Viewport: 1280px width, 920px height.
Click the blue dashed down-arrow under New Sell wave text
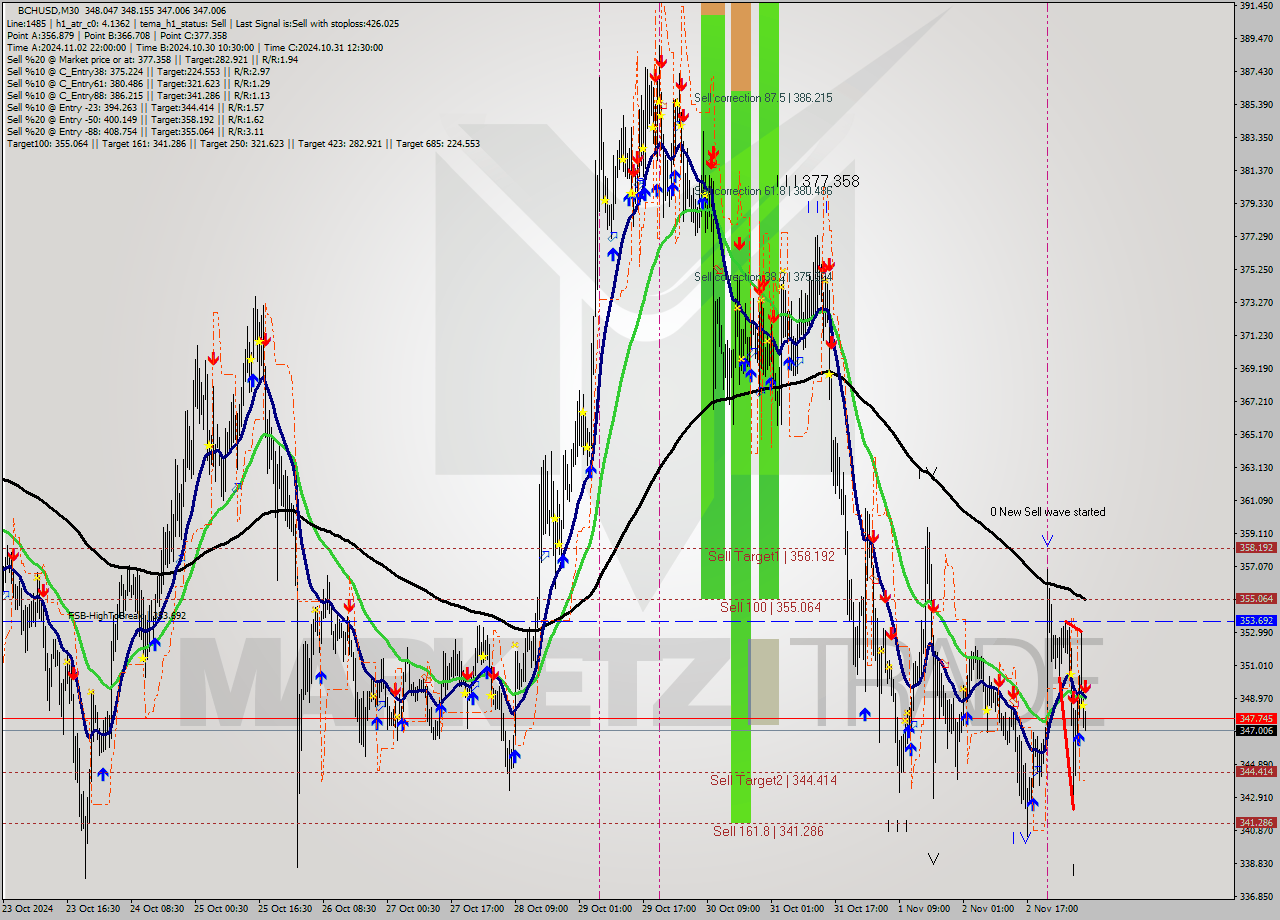point(1048,540)
